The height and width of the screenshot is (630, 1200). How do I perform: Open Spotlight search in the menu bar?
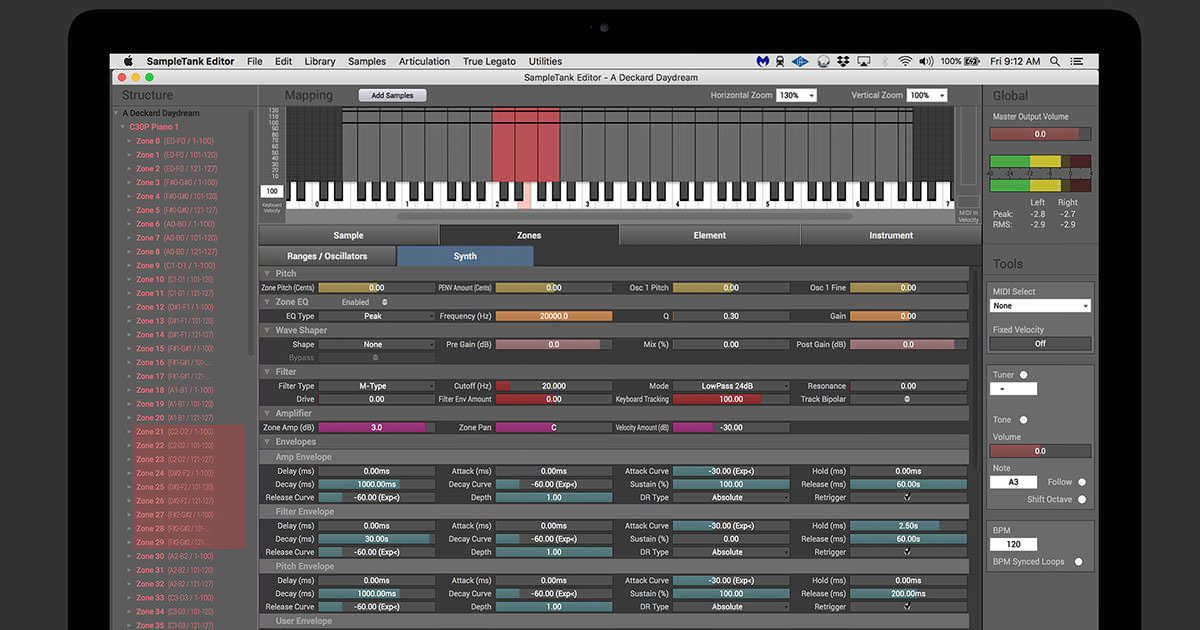click(1054, 61)
